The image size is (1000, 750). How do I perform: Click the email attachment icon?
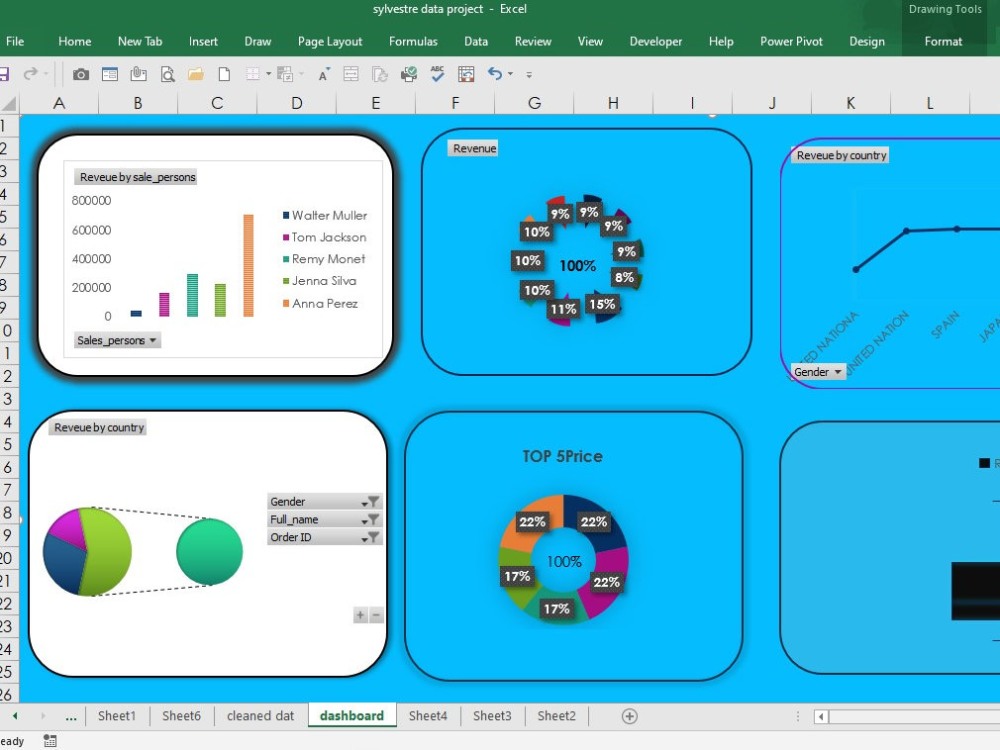[138, 75]
